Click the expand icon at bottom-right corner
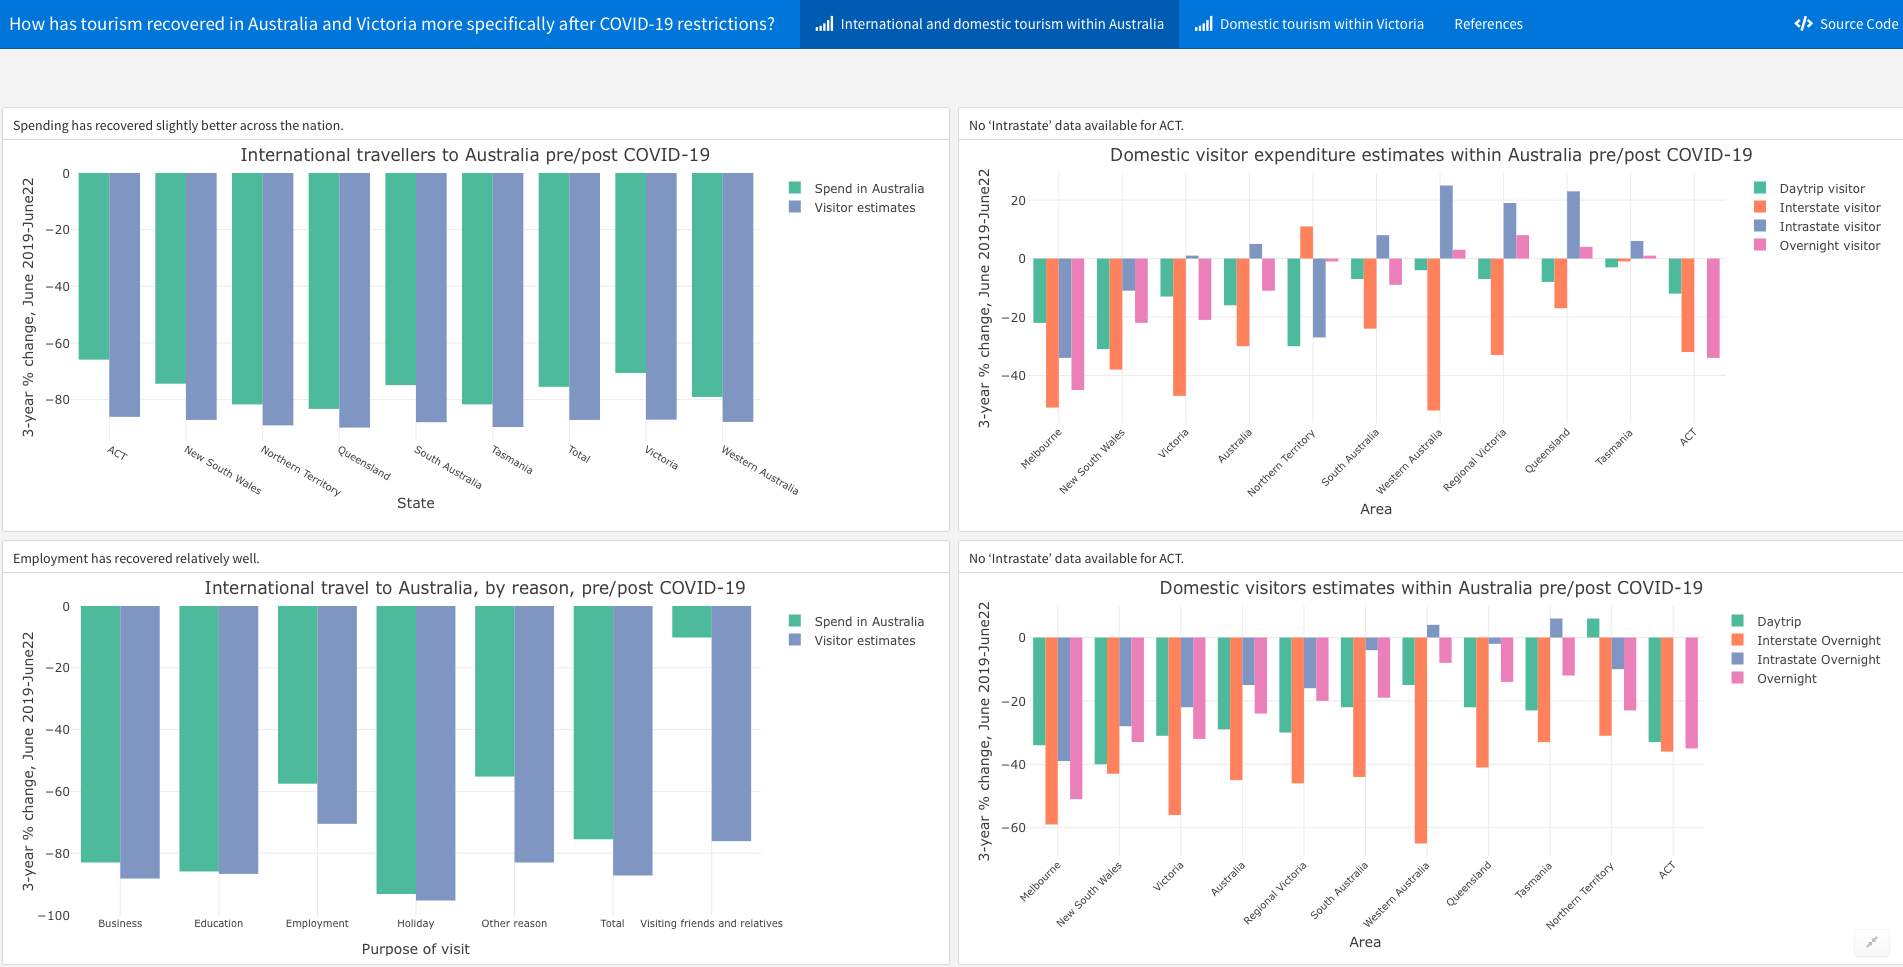Screen dimensions: 1903x967 coord(1871,942)
